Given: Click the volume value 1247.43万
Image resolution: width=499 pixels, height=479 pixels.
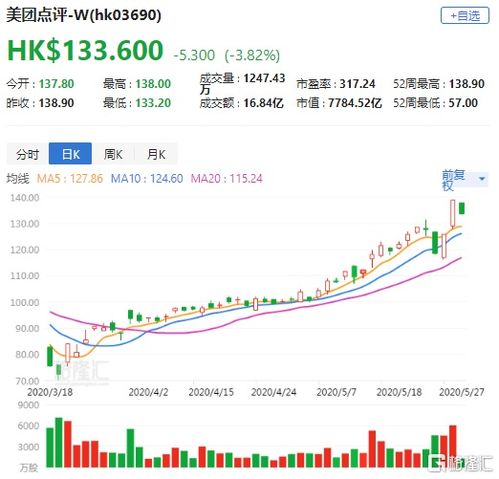Looking at the screenshot, I should tap(242, 83).
